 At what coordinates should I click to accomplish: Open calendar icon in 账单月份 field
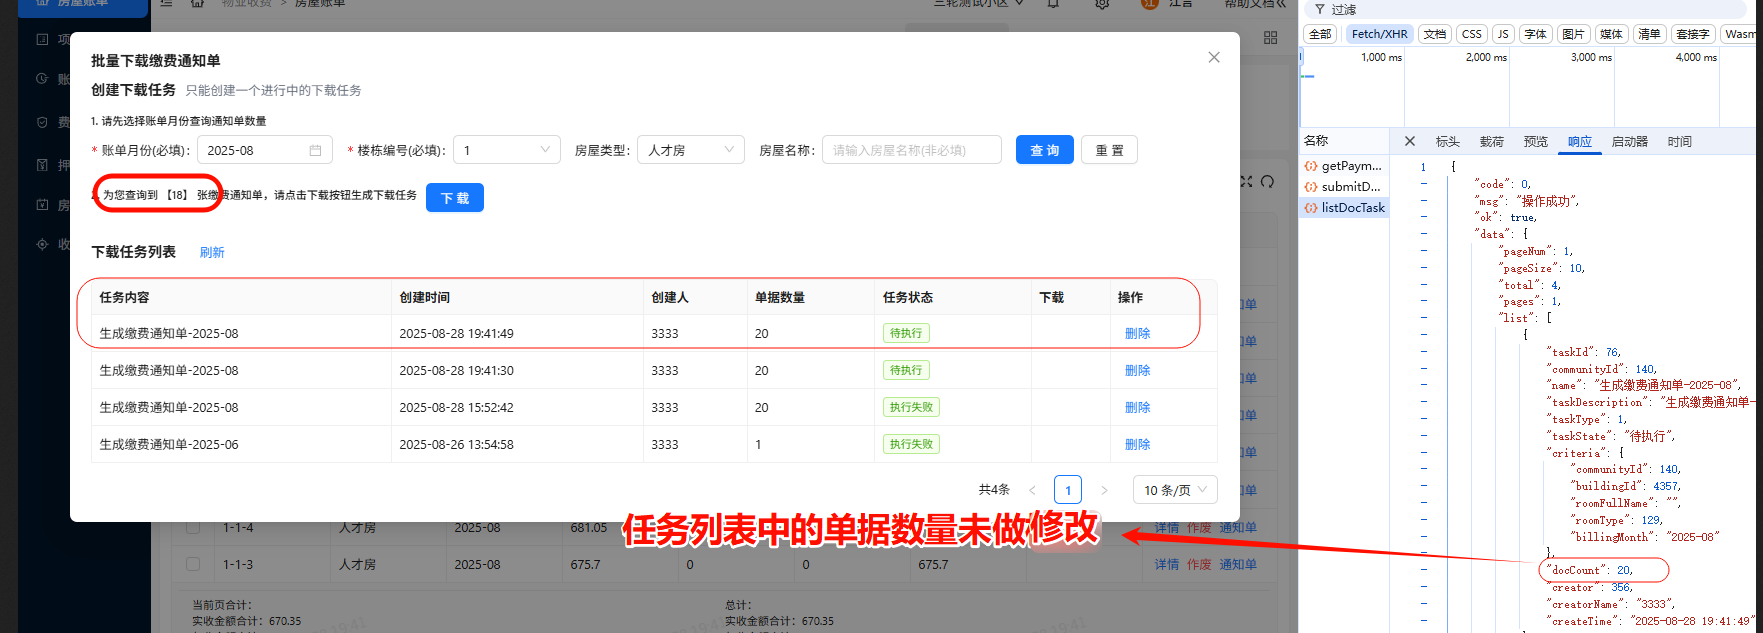click(315, 150)
